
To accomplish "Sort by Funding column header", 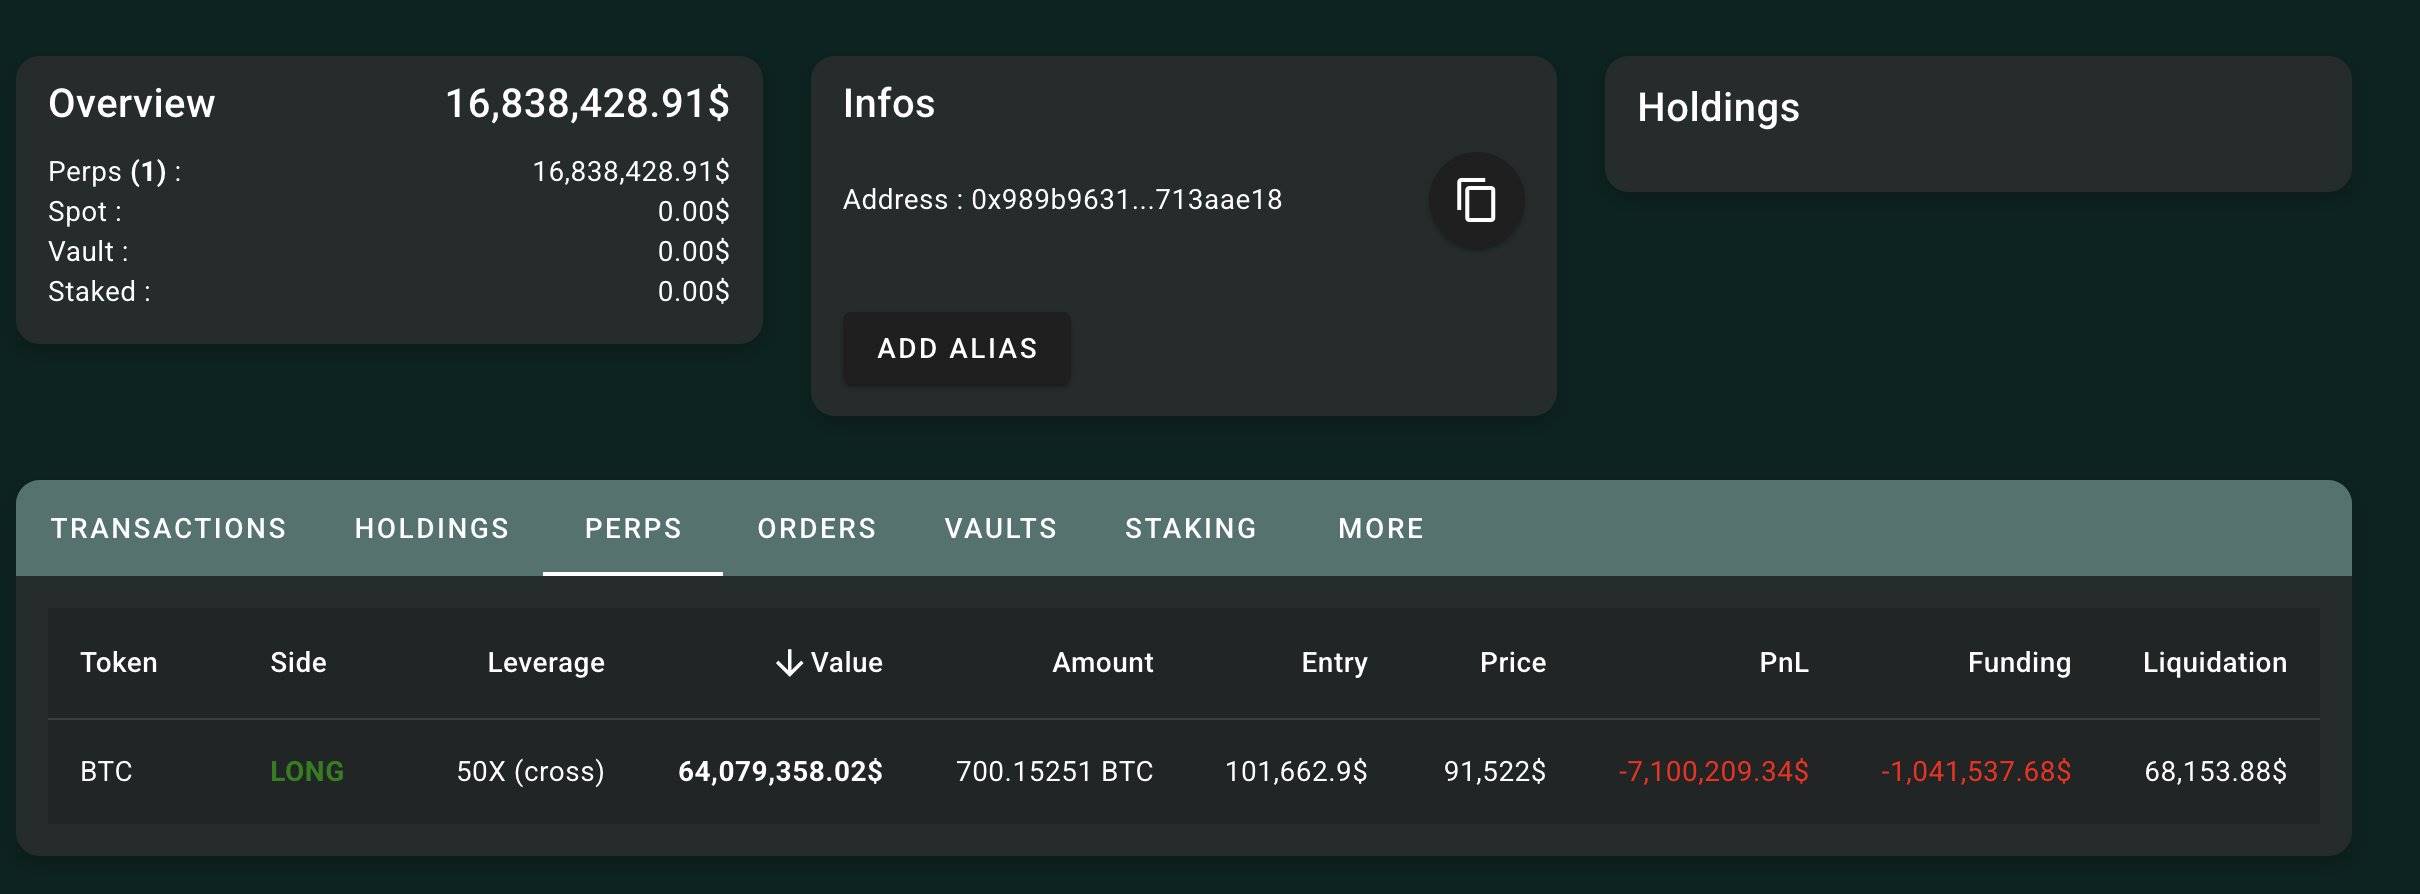I will coord(2019,663).
